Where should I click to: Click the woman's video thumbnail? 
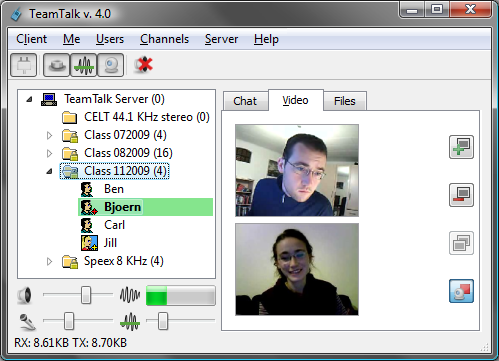coord(297,269)
